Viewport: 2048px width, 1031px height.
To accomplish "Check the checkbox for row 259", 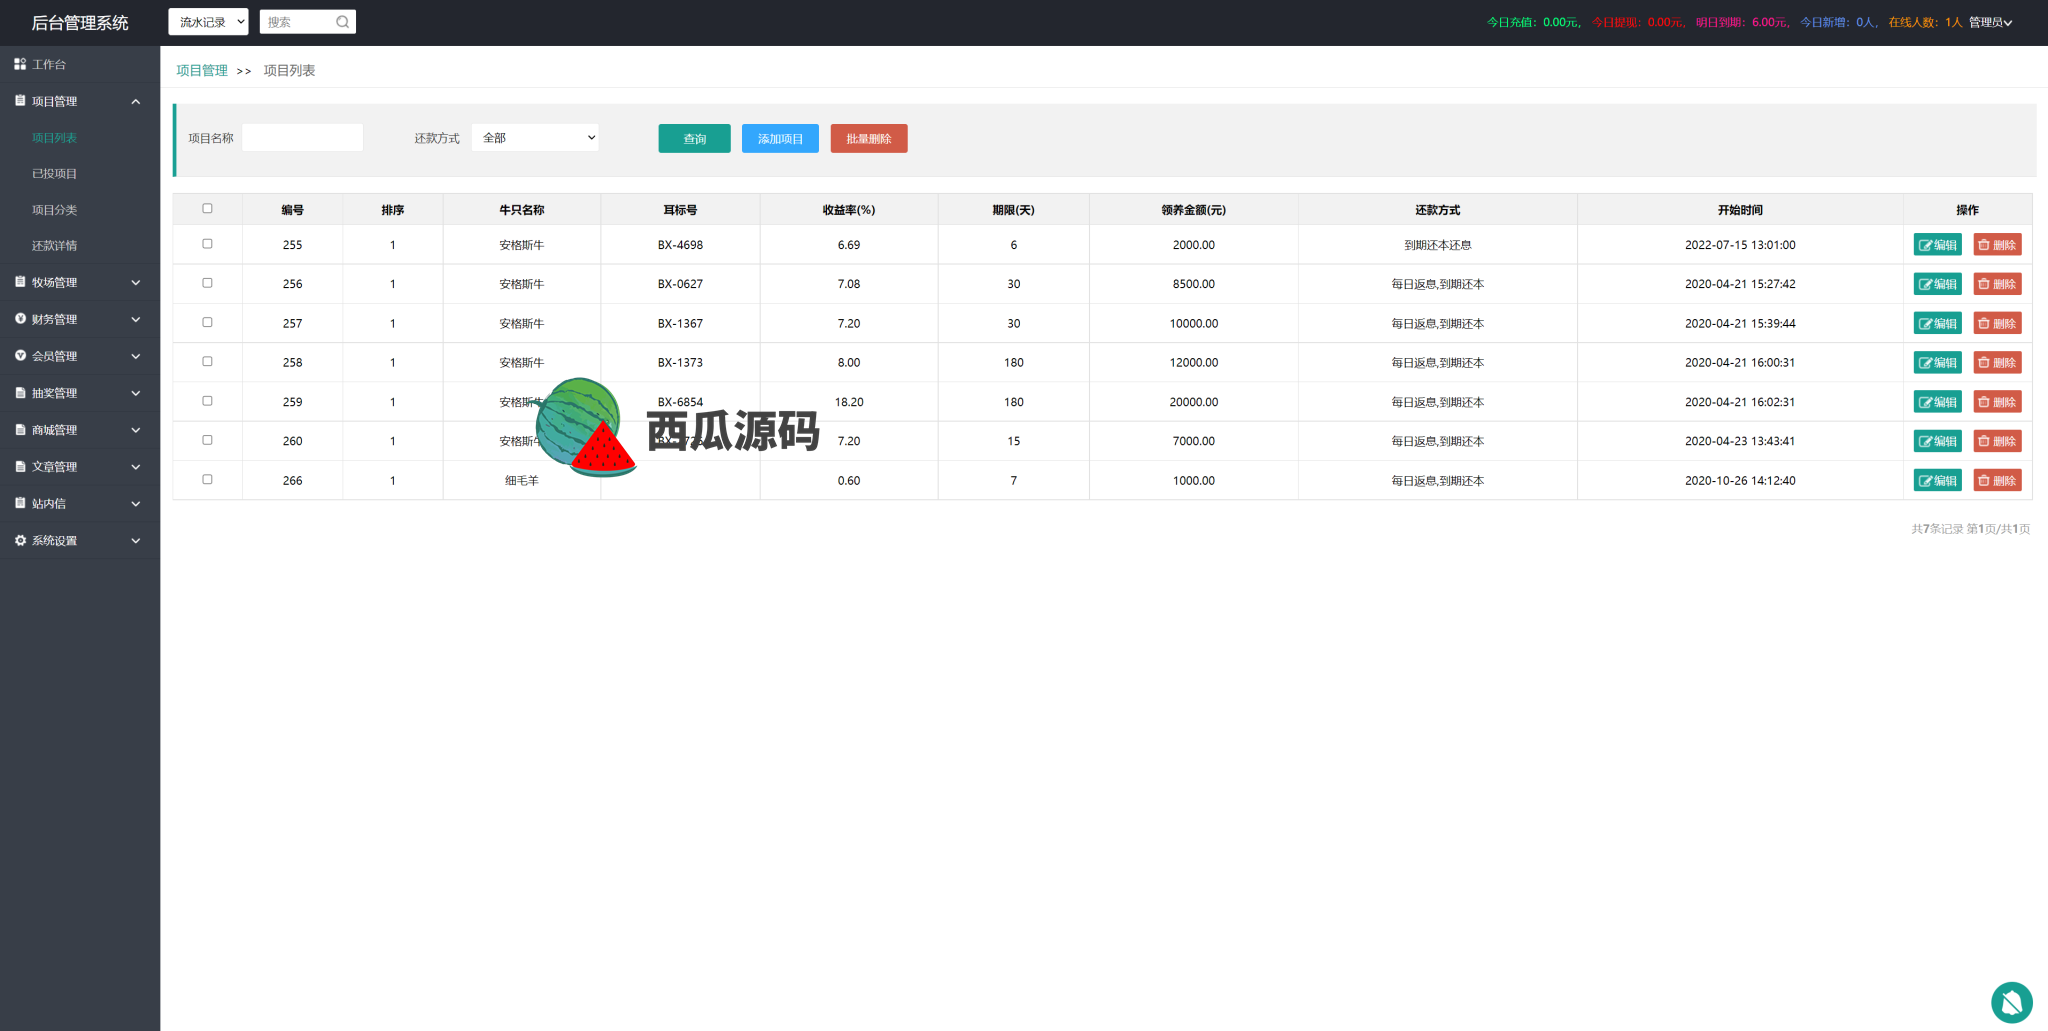I will pyautogui.click(x=208, y=401).
